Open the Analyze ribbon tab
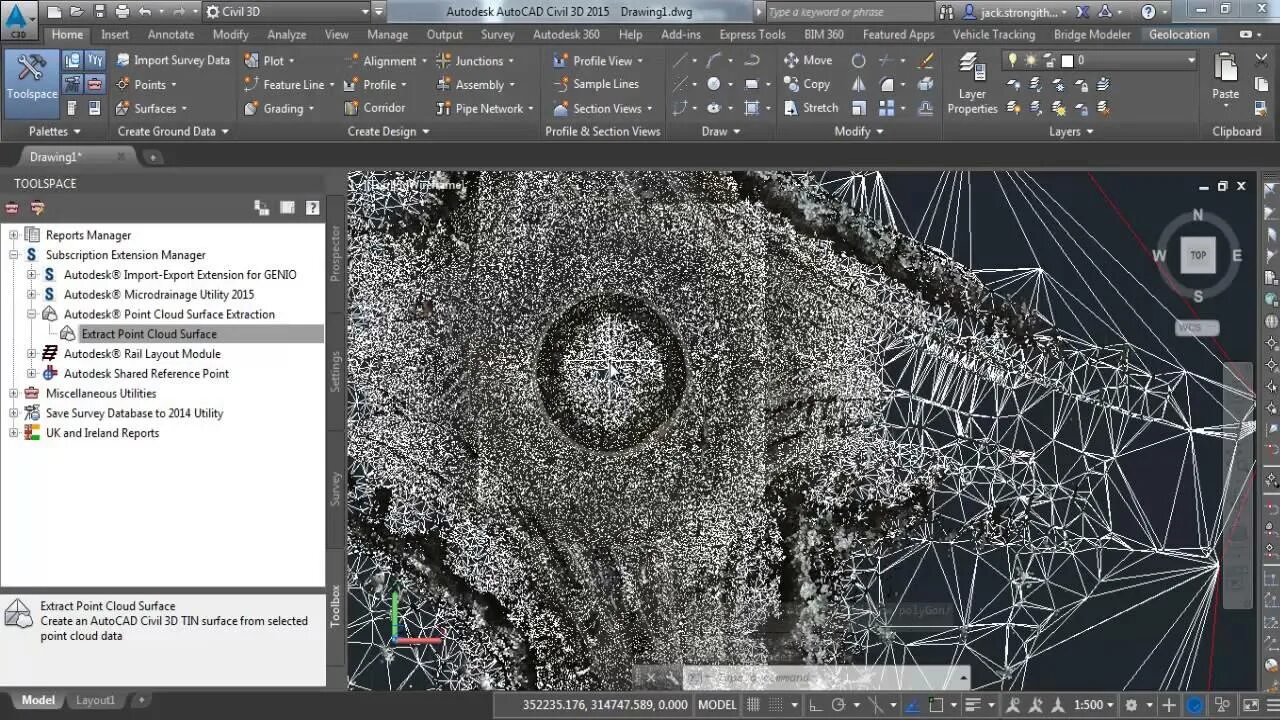The image size is (1280, 720). pos(286,34)
